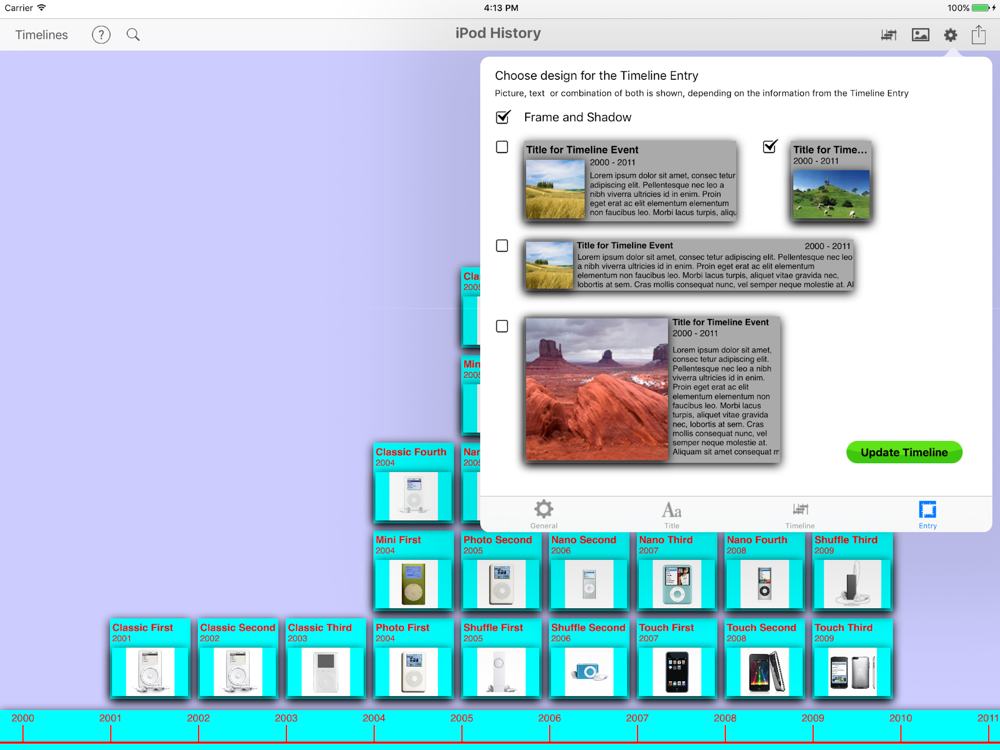Tap the search magnifier icon
Viewport: 1000px width, 750px height.
coord(133,34)
